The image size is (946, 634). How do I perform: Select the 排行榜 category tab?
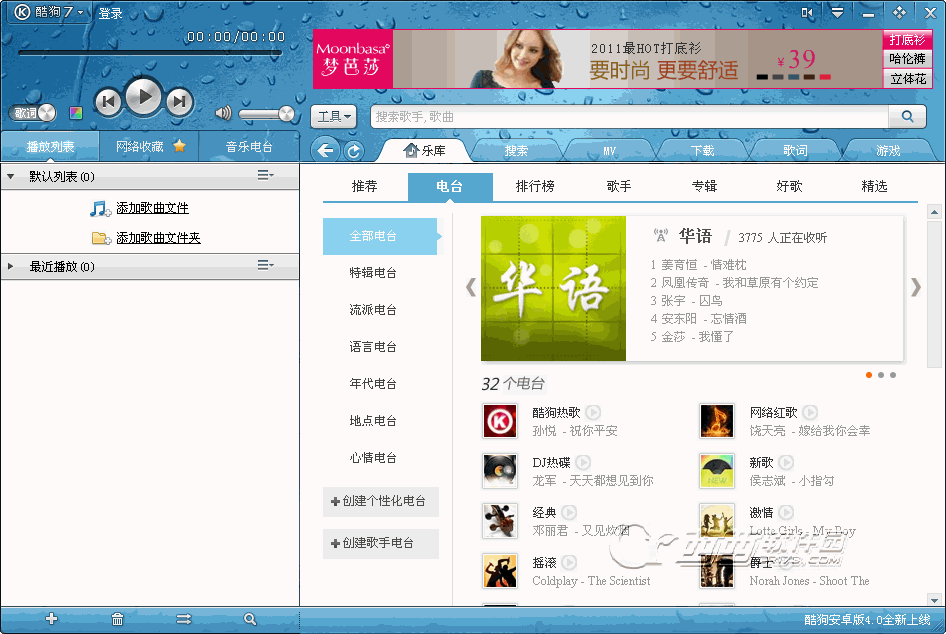535,186
